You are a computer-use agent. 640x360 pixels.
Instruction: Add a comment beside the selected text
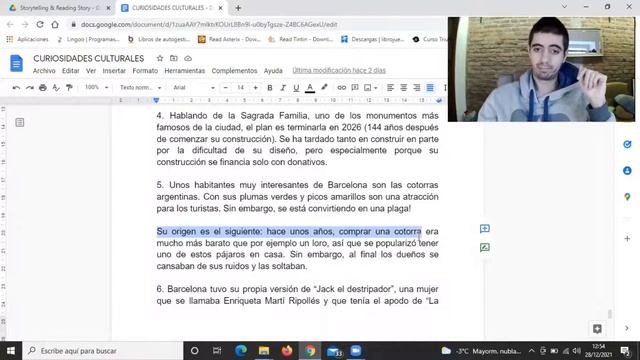(x=484, y=229)
